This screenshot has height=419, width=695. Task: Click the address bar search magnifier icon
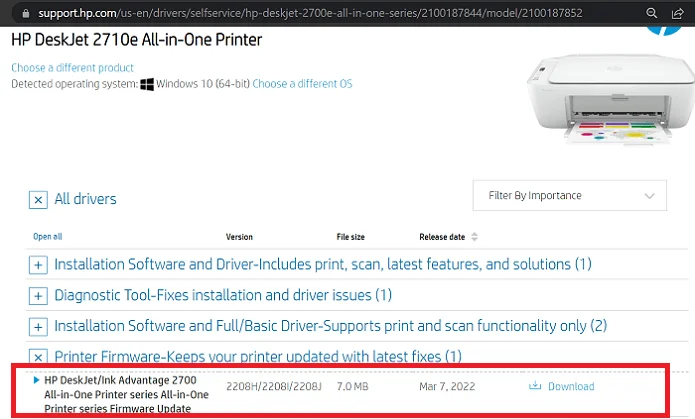[x=652, y=13]
